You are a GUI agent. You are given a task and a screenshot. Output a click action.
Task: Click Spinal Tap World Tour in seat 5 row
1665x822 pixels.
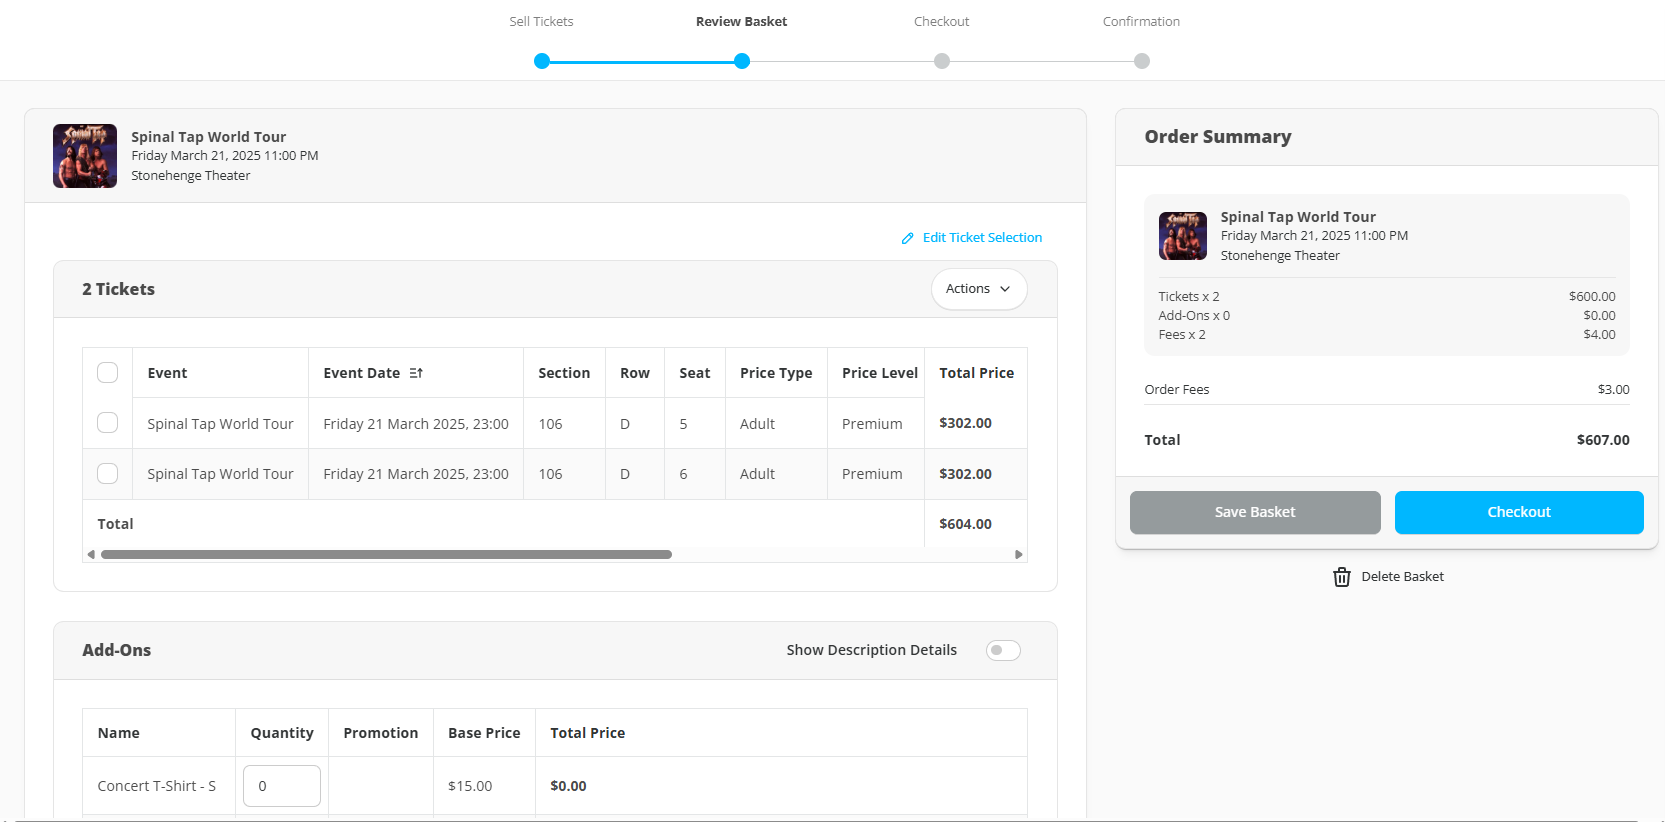(x=220, y=424)
